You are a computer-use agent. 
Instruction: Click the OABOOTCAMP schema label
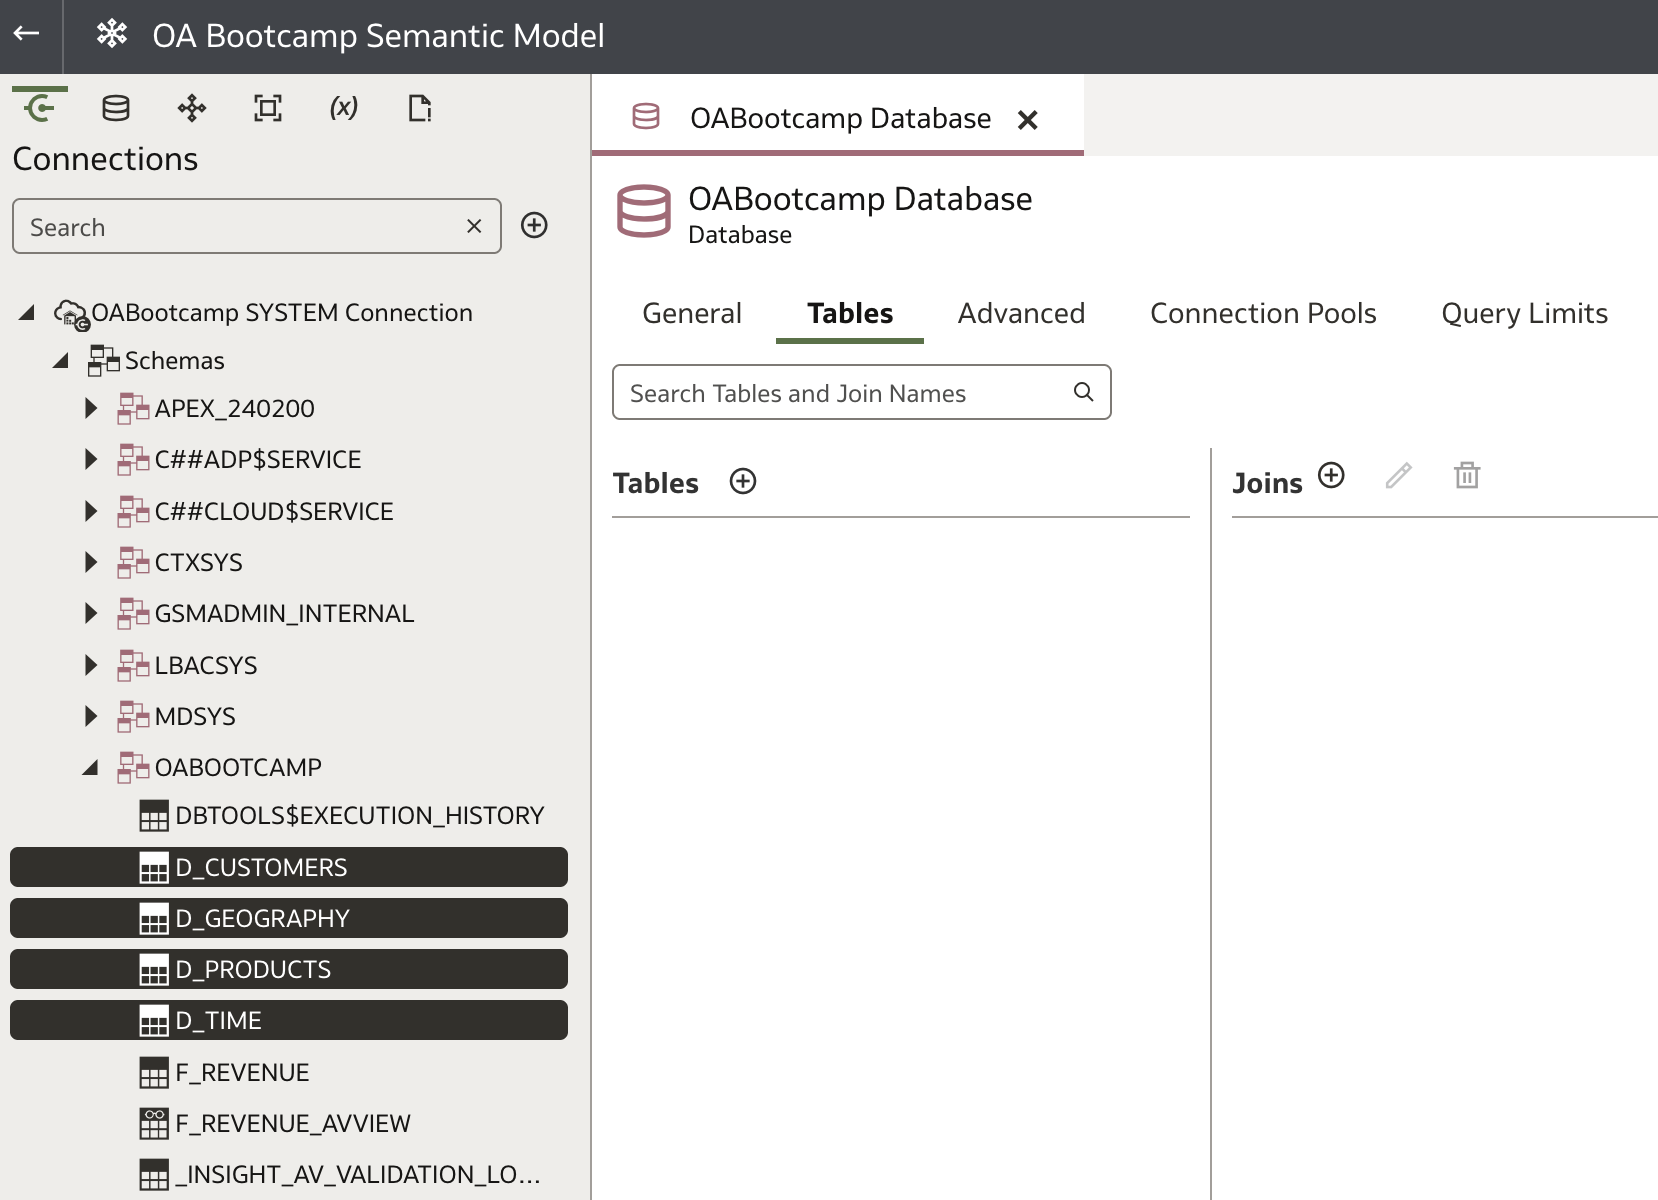pos(238,767)
